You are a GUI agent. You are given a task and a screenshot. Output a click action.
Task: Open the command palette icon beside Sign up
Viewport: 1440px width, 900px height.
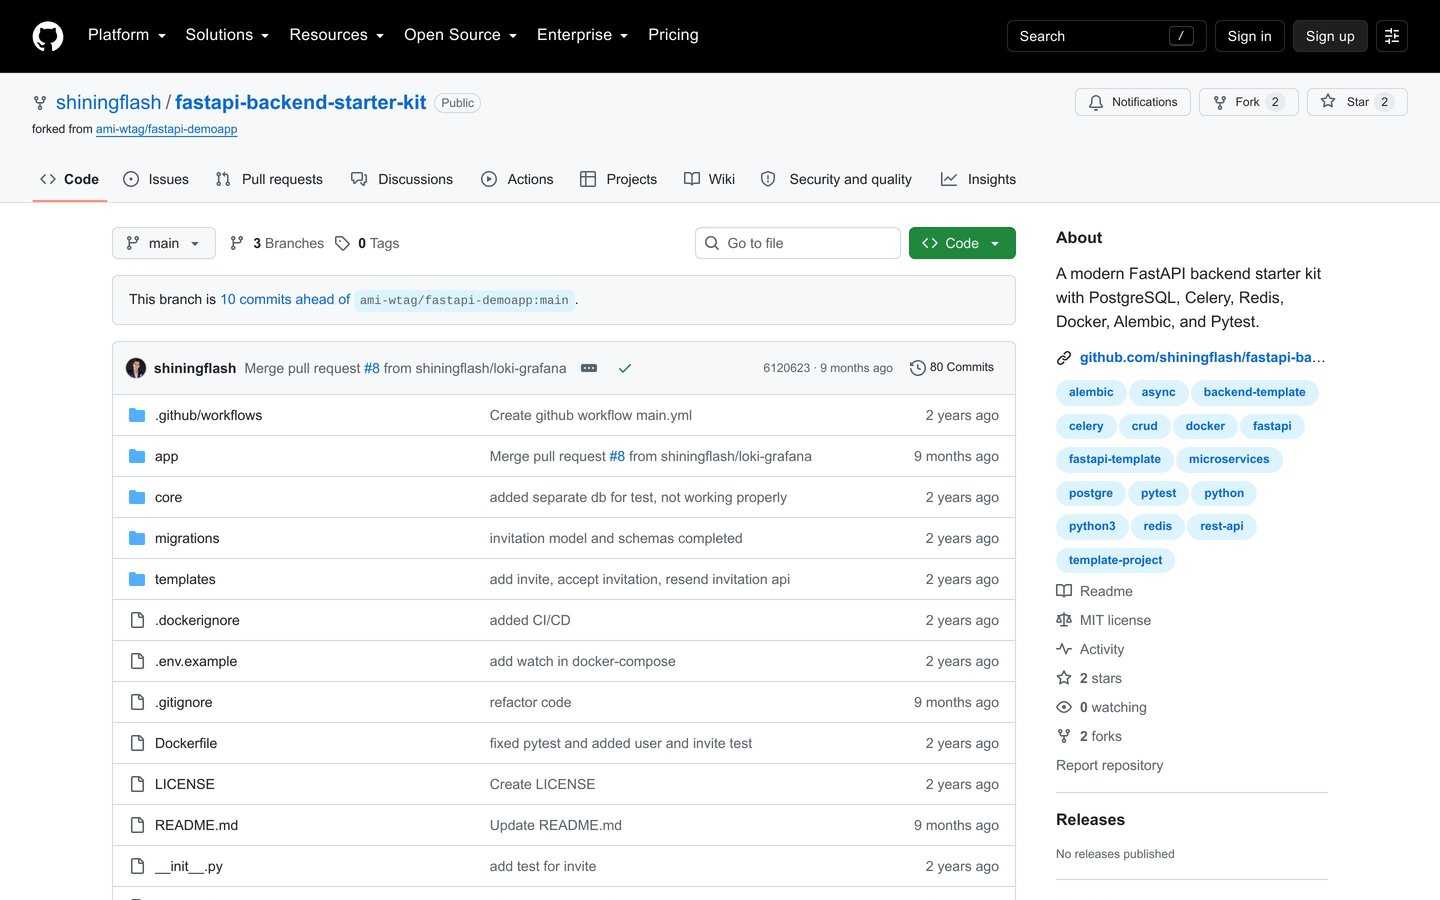pos(1392,36)
